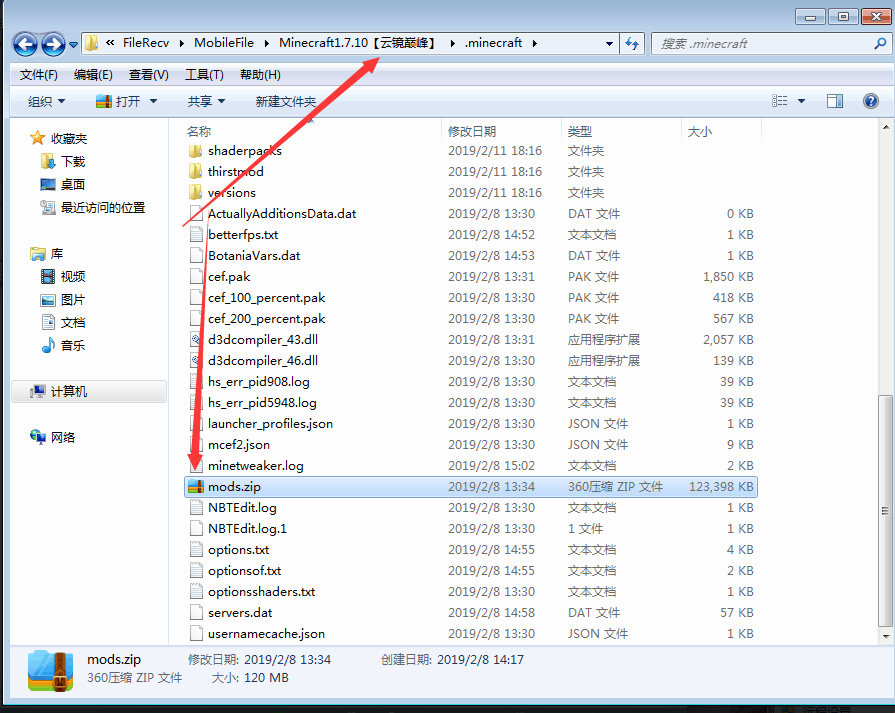Image resolution: width=895 pixels, height=713 pixels.
Task: Open the address bar history dropdown
Action: click(609, 43)
